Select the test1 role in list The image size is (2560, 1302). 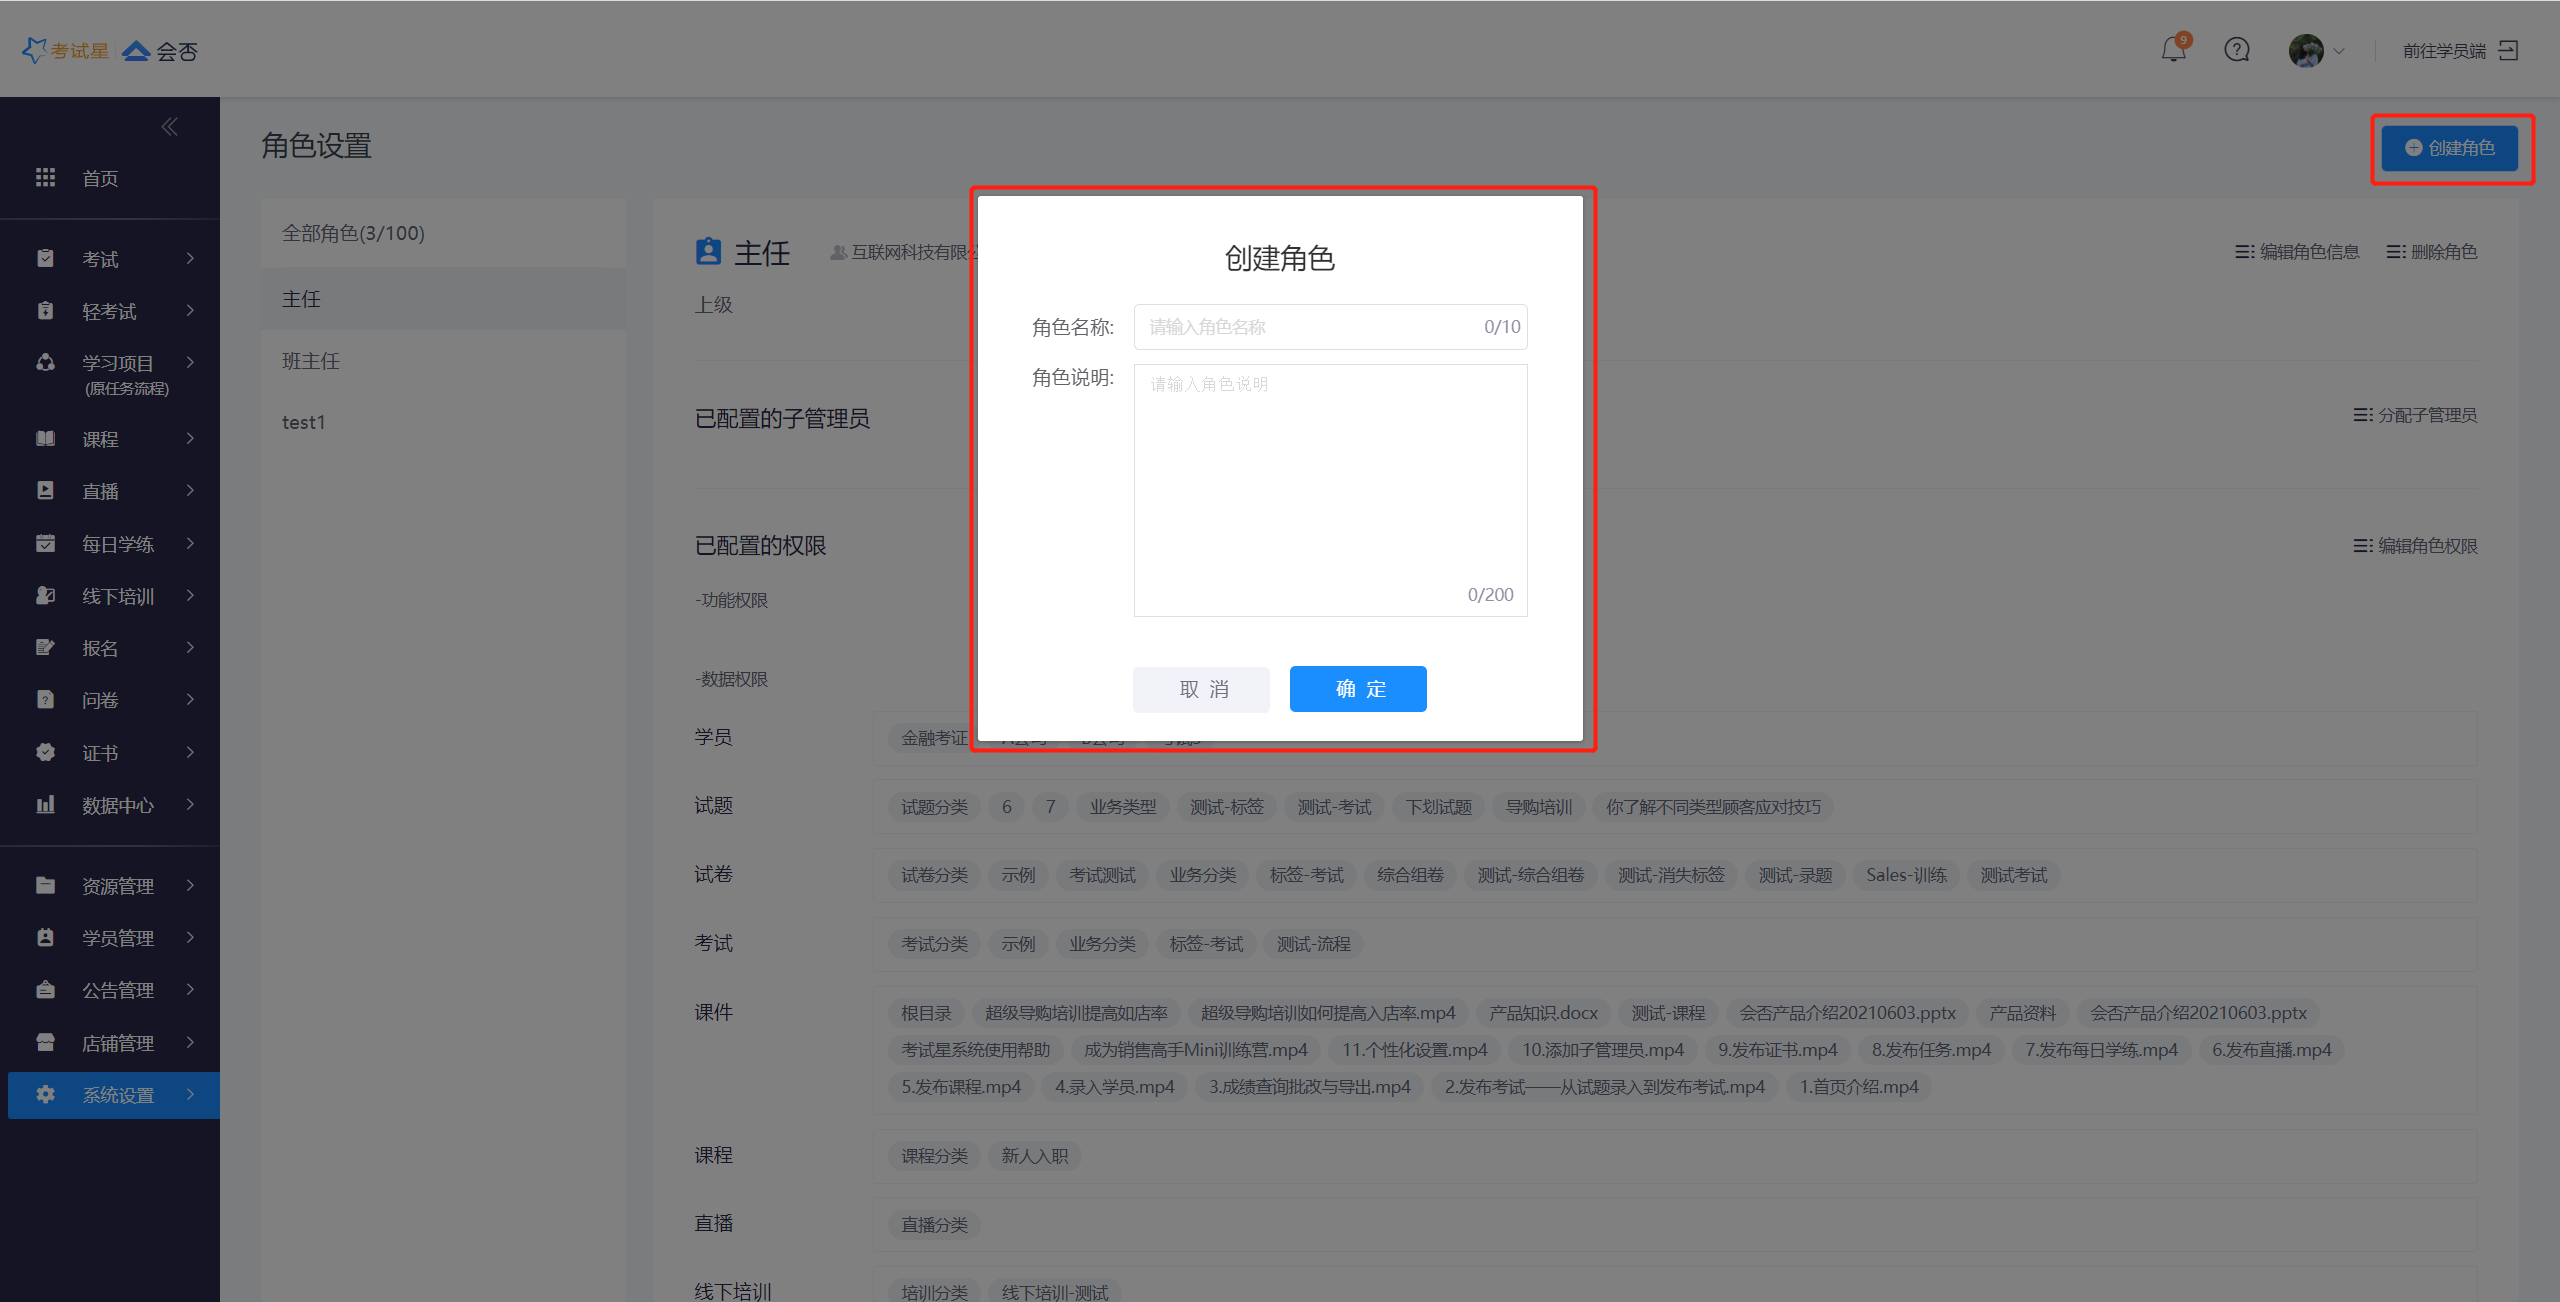pyautogui.click(x=304, y=422)
